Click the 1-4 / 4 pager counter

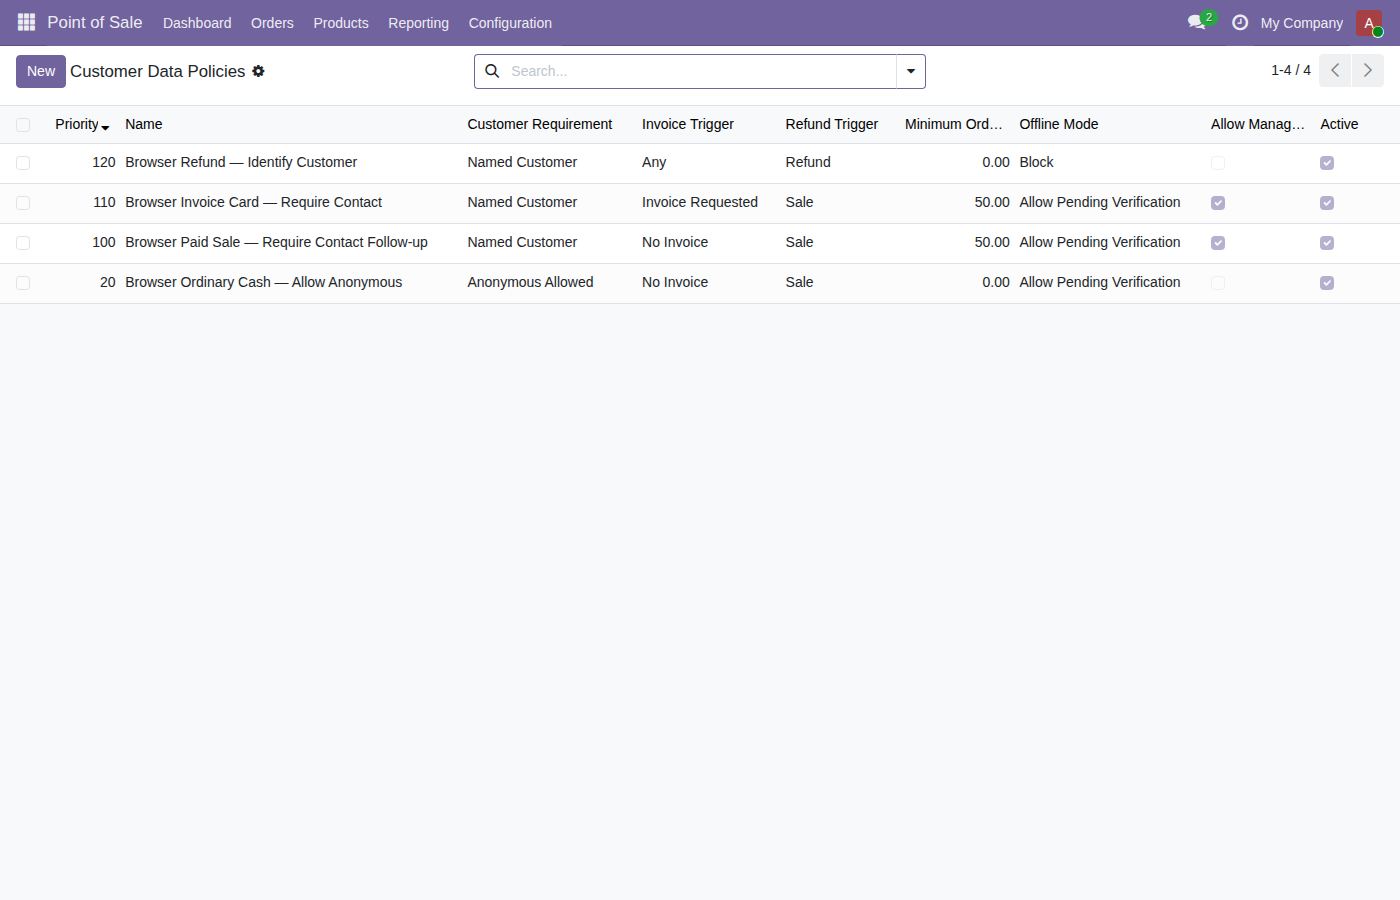1291,70
